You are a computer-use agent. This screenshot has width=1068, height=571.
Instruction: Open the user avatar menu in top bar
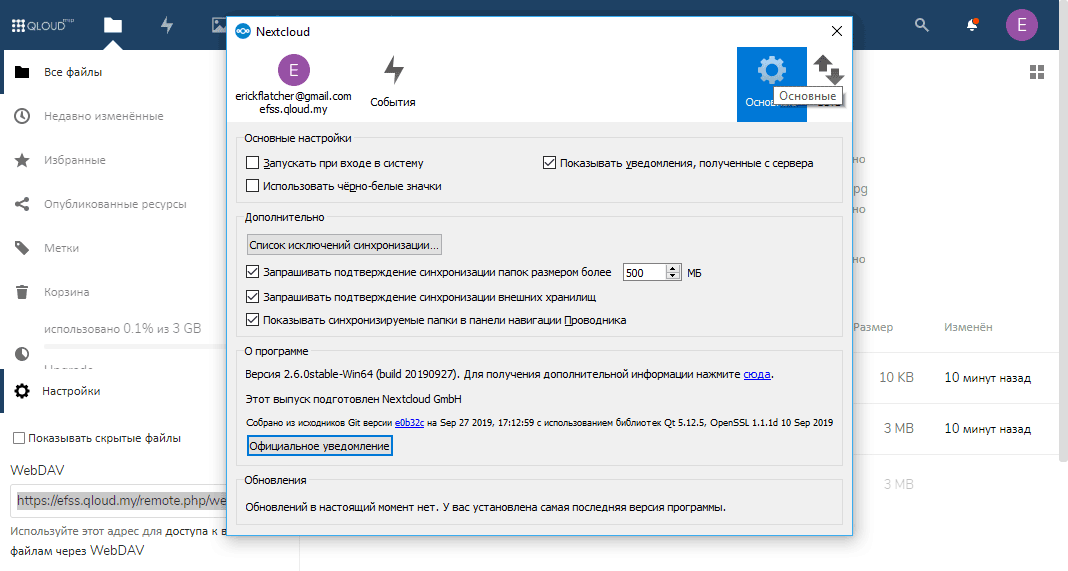pyautogui.click(x=1022, y=25)
